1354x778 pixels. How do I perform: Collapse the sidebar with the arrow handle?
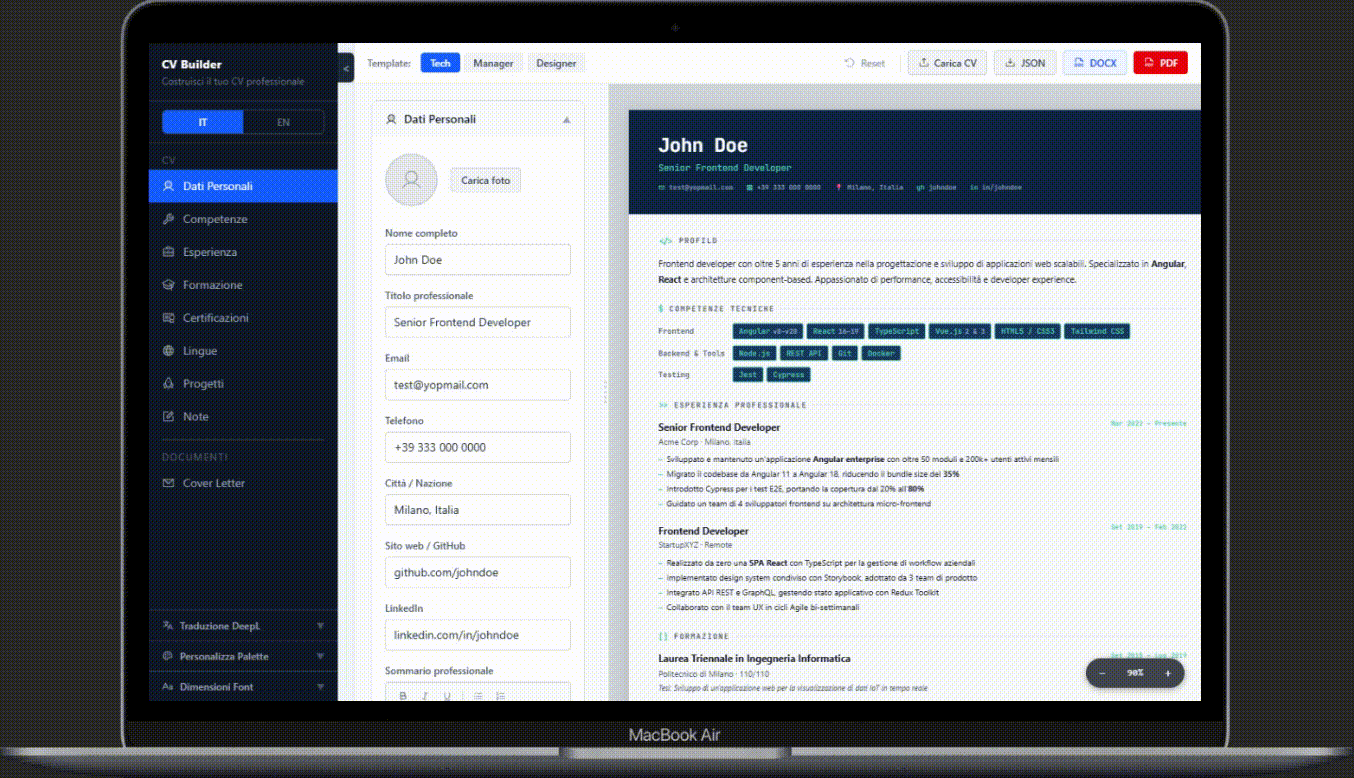(346, 69)
